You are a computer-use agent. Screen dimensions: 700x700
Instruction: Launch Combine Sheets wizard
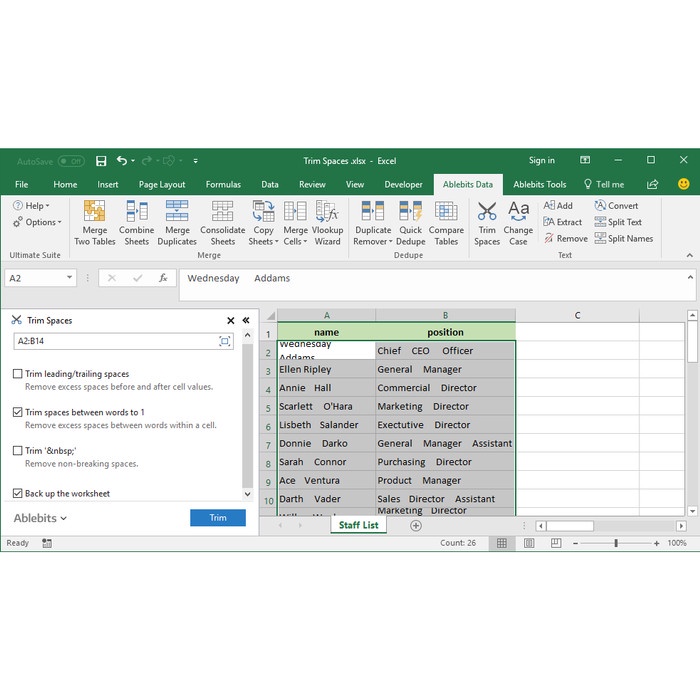coord(137,223)
